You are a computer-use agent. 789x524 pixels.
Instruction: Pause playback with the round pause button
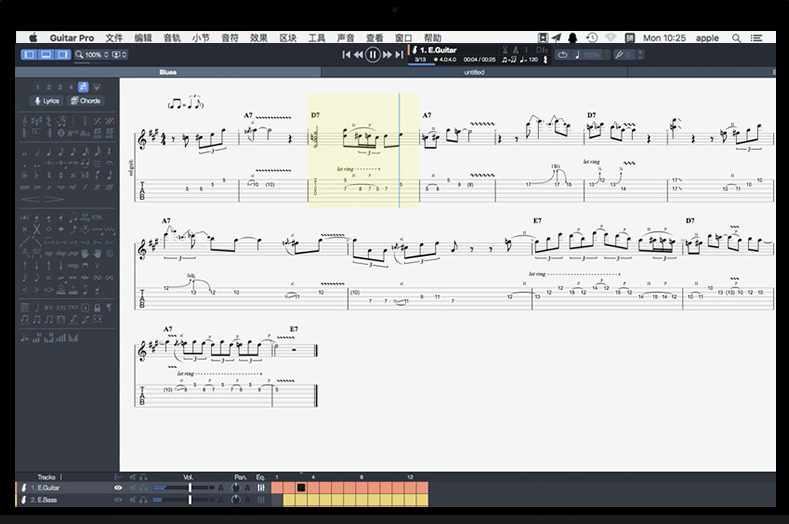pyautogui.click(x=372, y=54)
